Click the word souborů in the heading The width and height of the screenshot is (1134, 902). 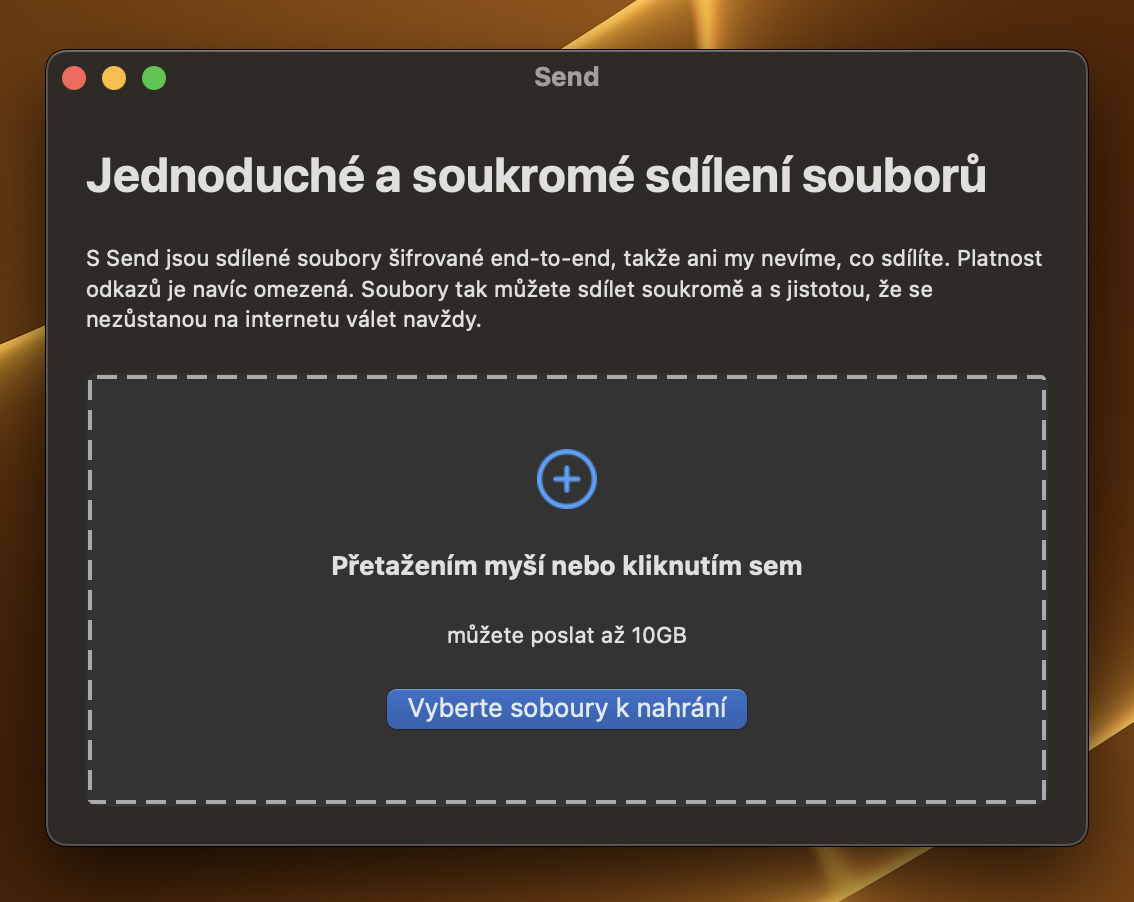click(894, 175)
